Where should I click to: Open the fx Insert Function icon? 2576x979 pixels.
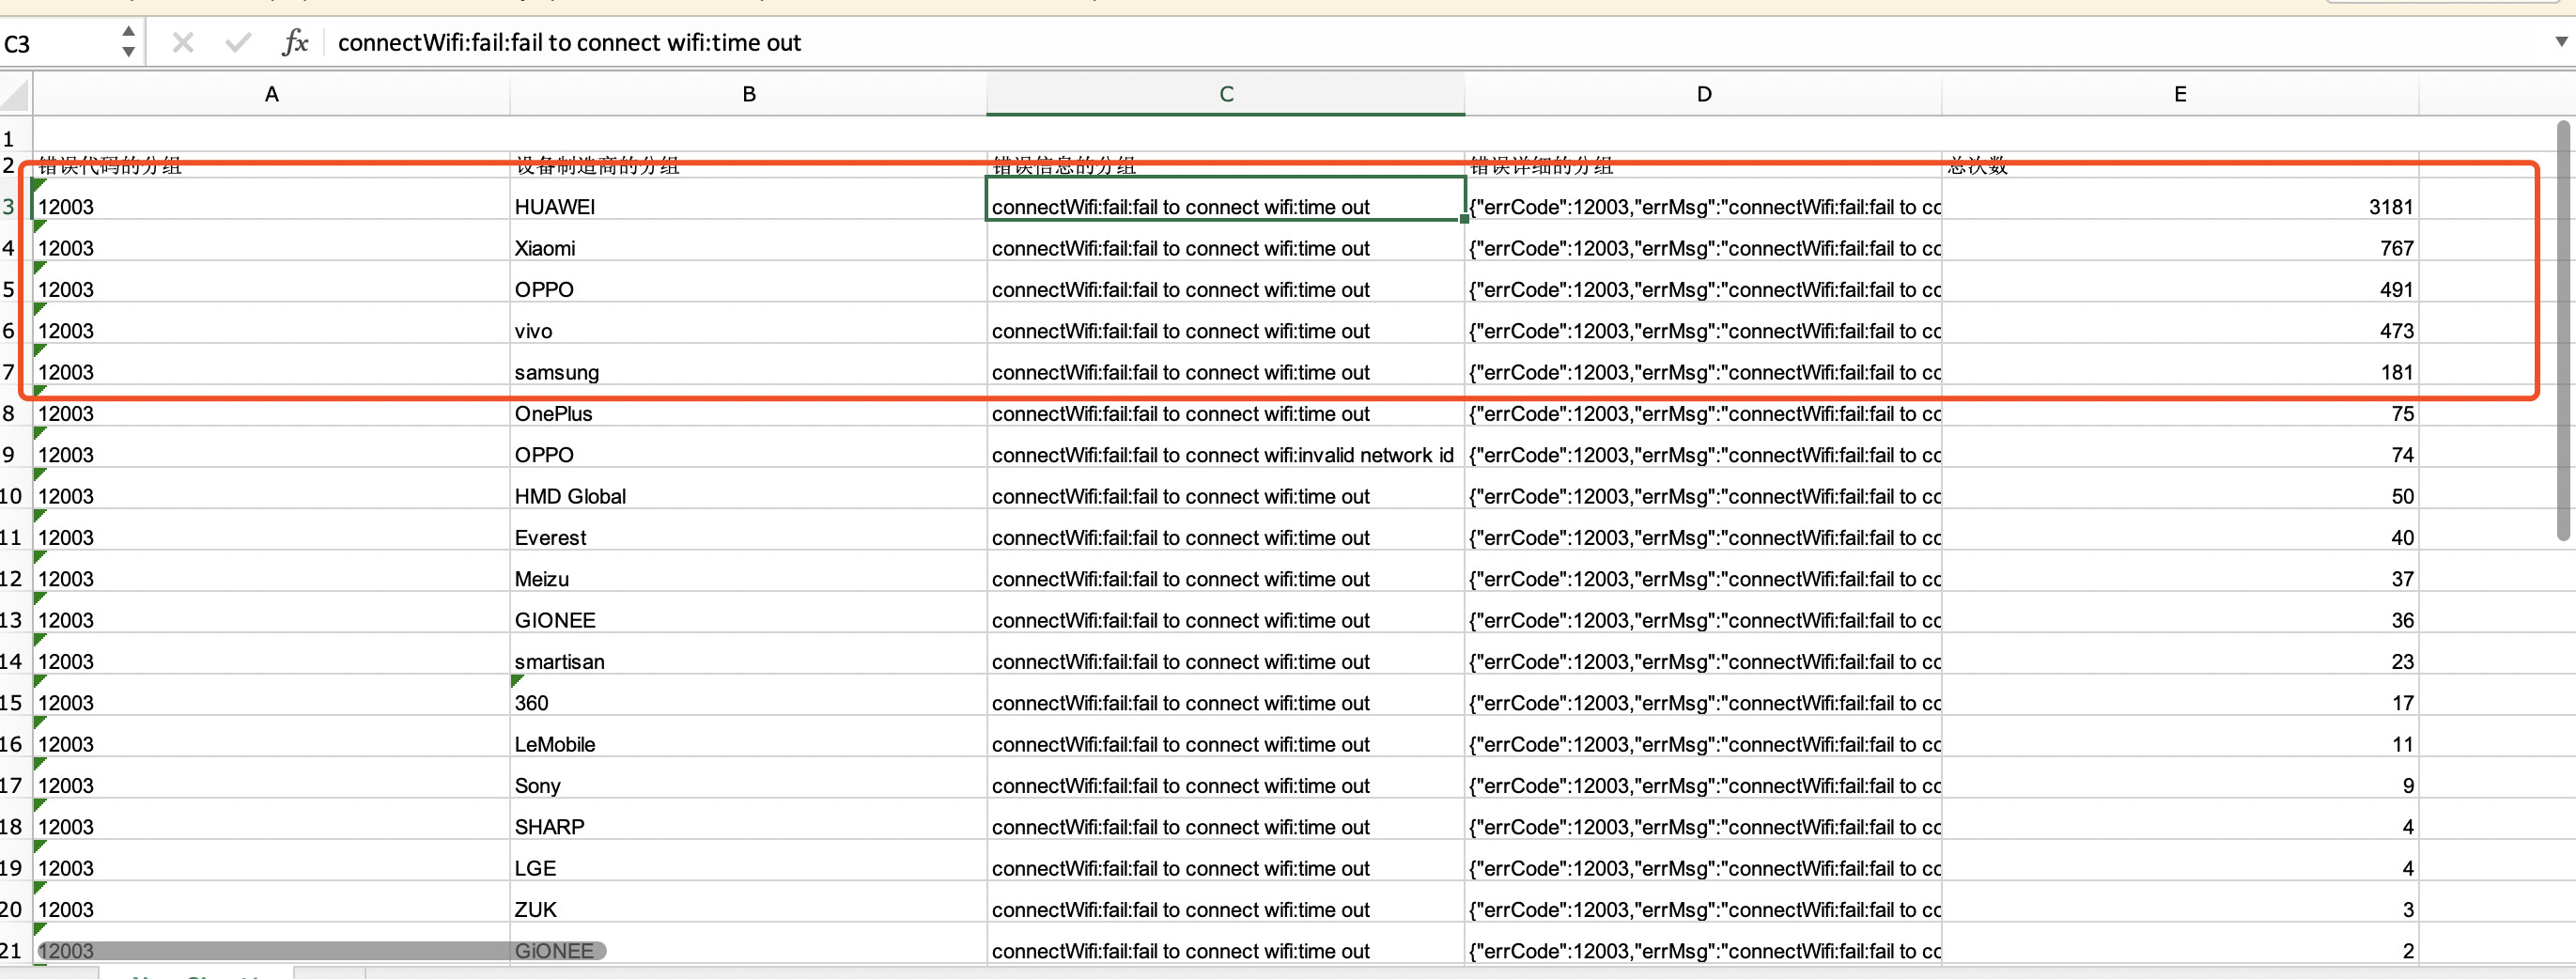pyautogui.click(x=295, y=42)
